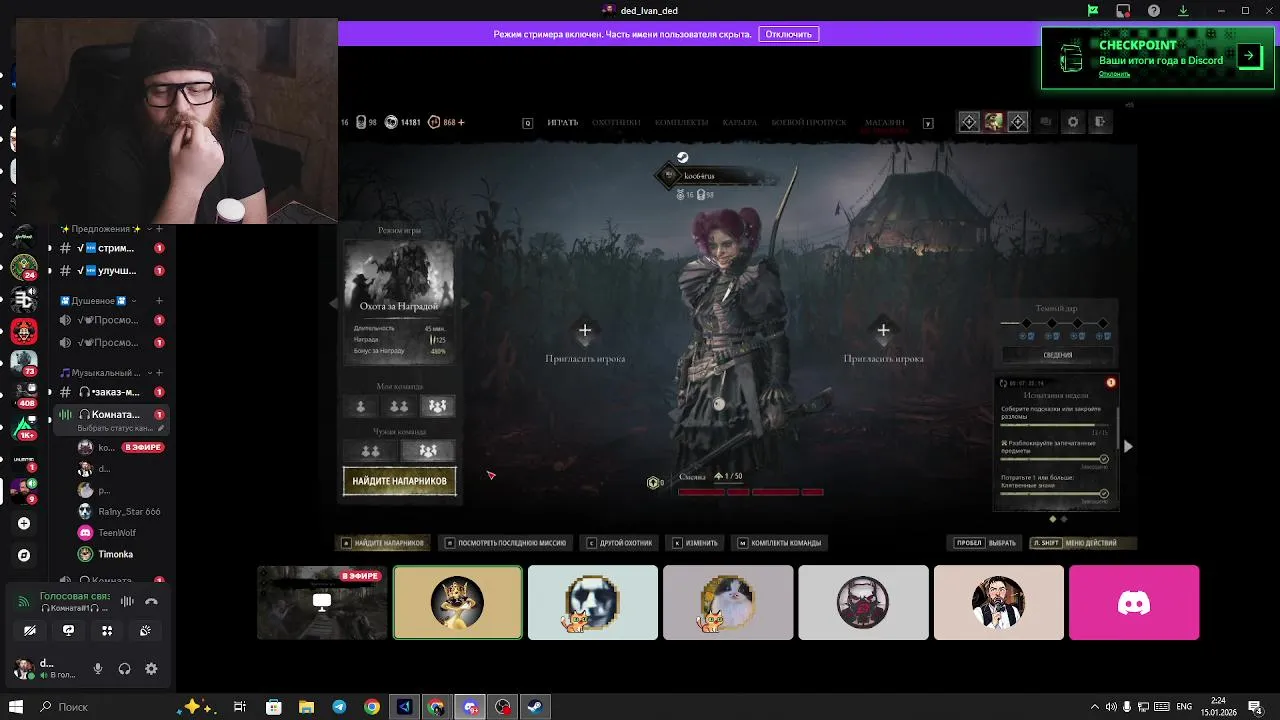Screen dimensions: 1280x720
Task: Open the ИГРАТЬ tab
Action: (563, 123)
